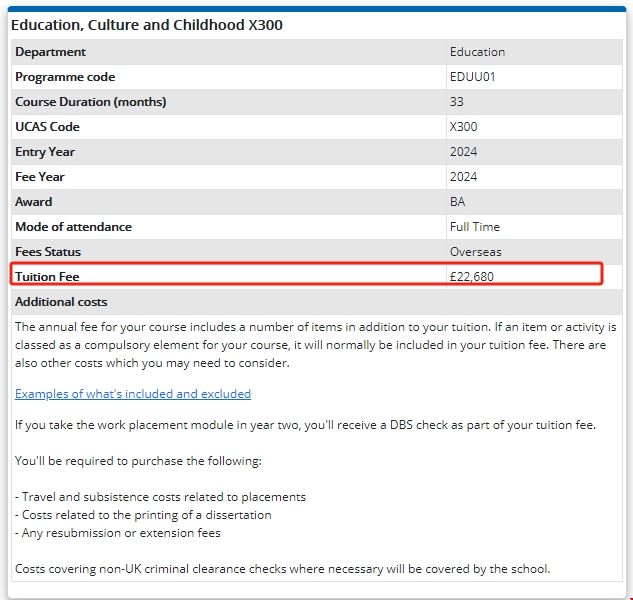Screen dimensions: 633x600
Task: Click the 'Course Duration (months)' label
Action: tap(90, 102)
